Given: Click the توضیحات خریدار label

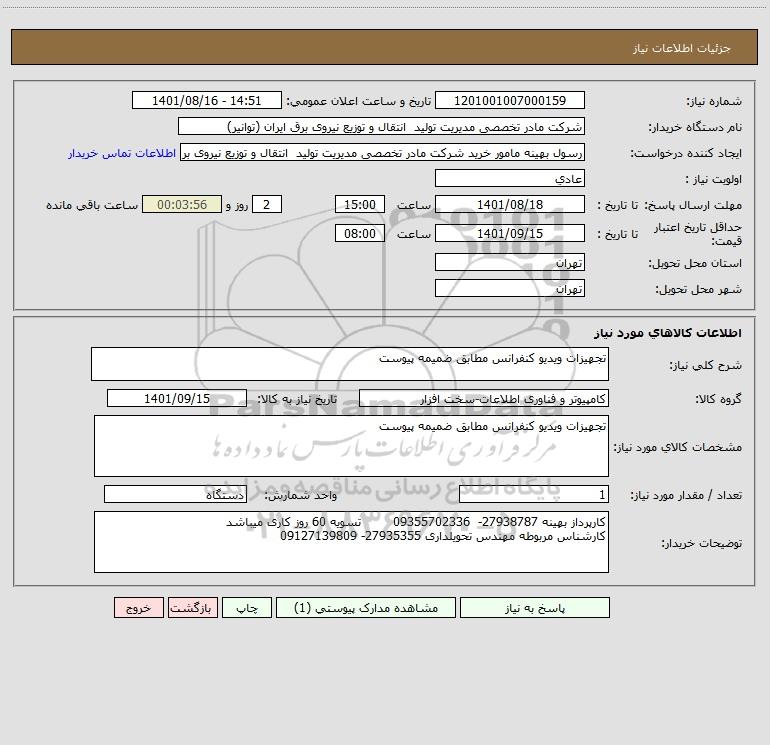Looking at the screenshot, I should point(702,543).
